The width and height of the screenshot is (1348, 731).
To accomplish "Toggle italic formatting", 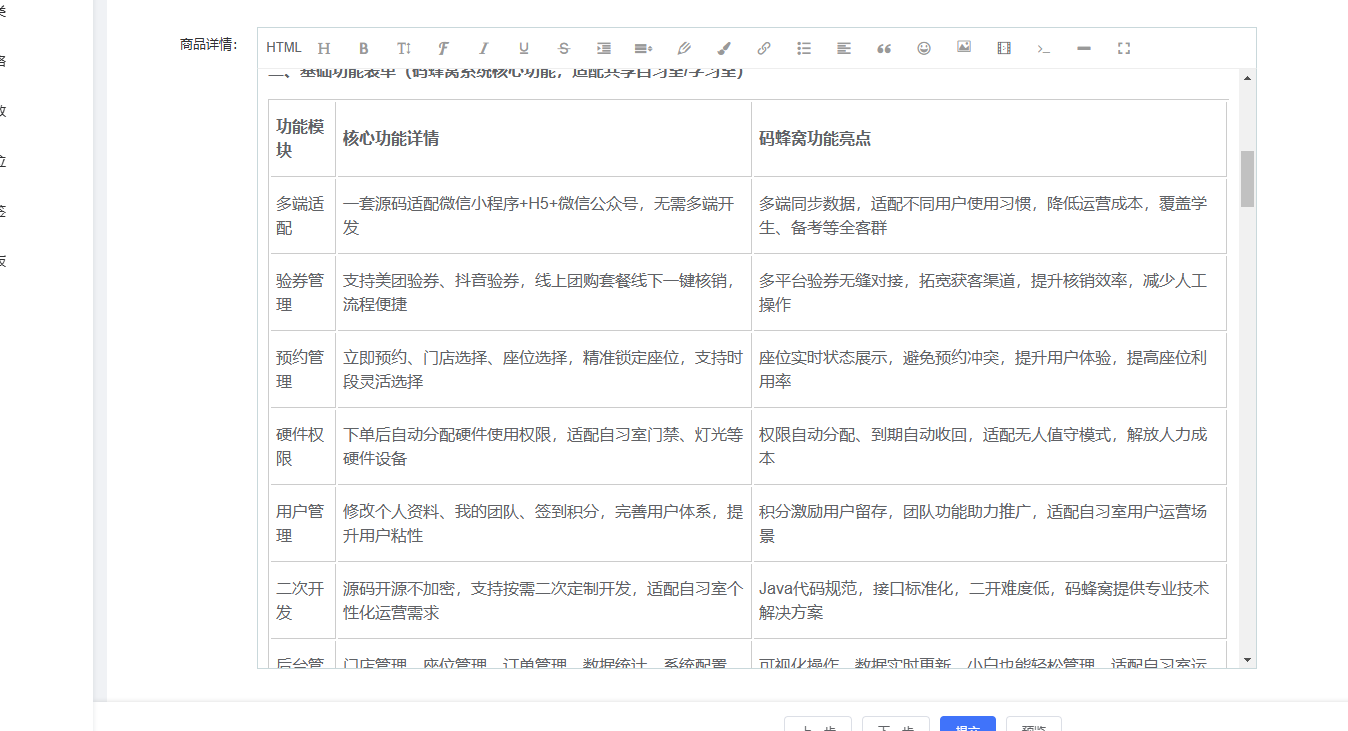I will (483, 47).
